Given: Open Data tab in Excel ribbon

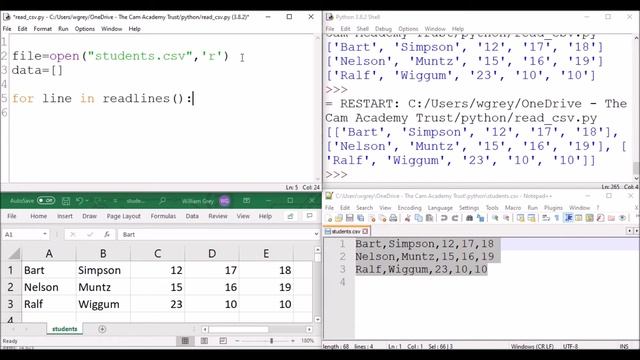Looking at the screenshot, I should pos(192,216).
